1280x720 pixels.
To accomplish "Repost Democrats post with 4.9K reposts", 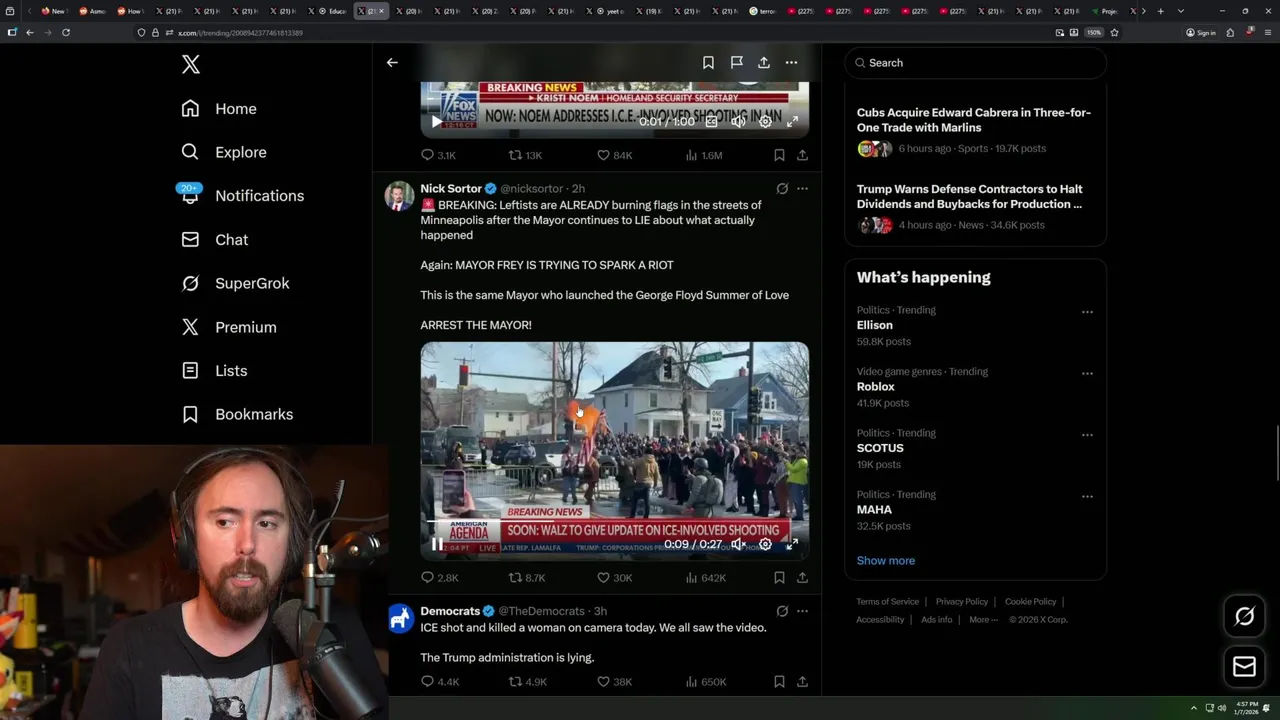I will pos(527,682).
